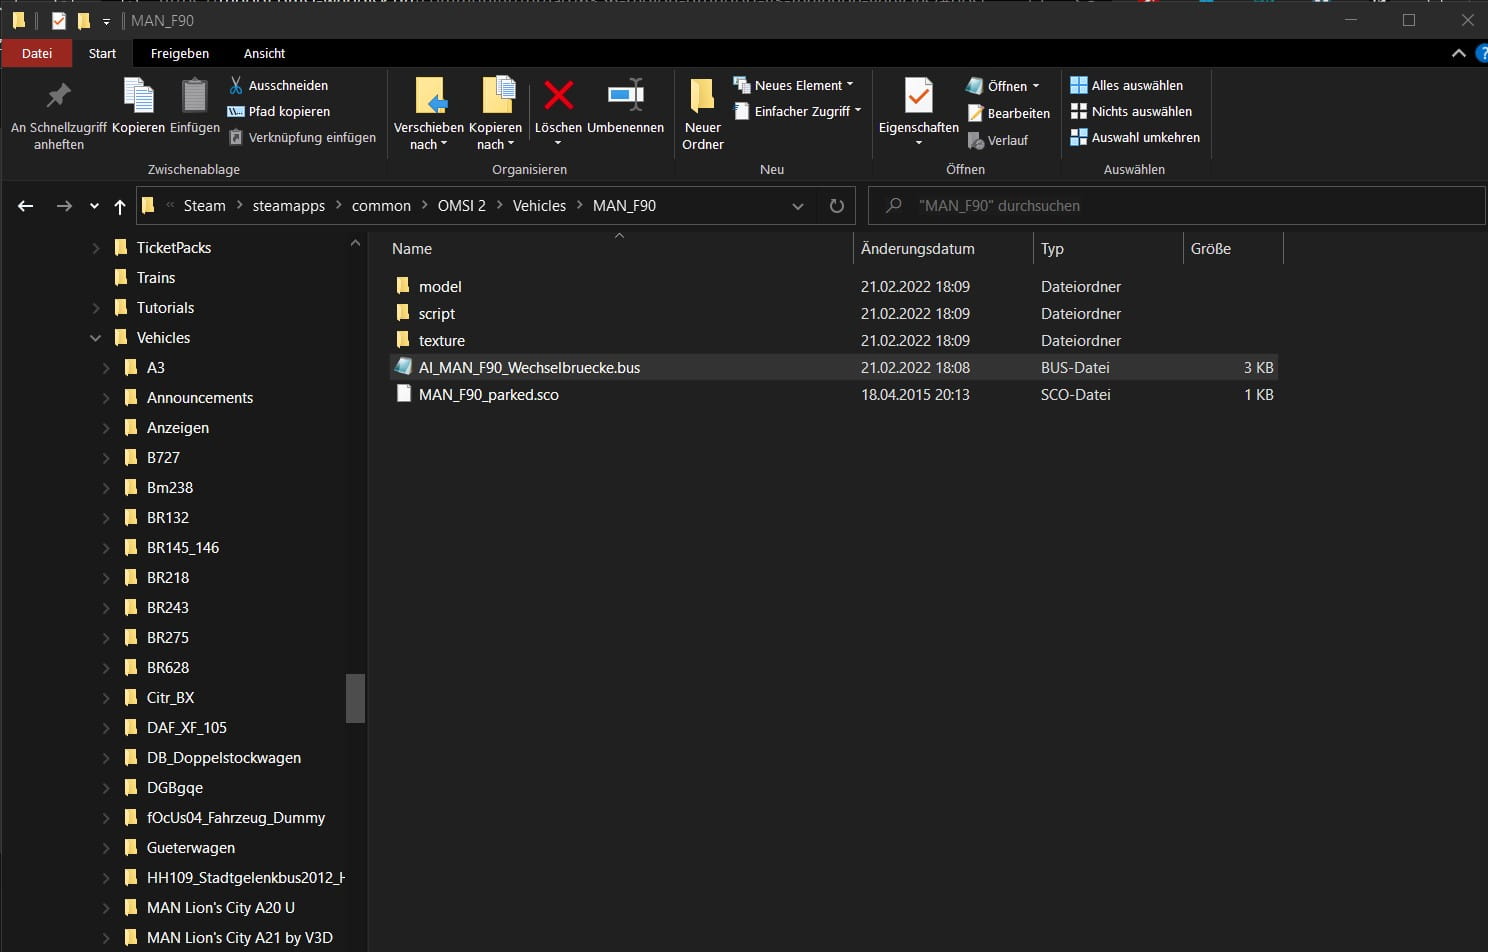Screen dimensions: 1488x952
Task: Open the Datei menu tab
Action: pyautogui.click(x=37, y=53)
